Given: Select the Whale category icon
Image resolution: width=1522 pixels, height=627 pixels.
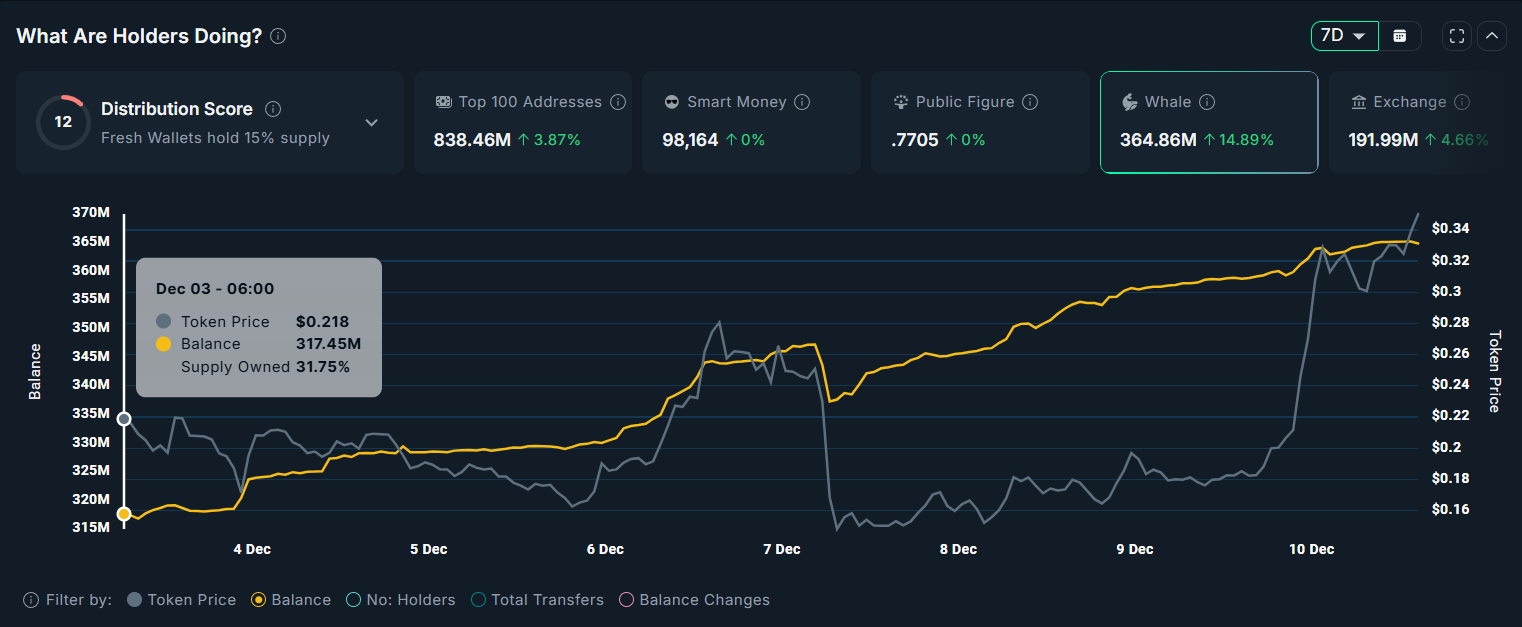Looking at the screenshot, I should coord(1128,101).
